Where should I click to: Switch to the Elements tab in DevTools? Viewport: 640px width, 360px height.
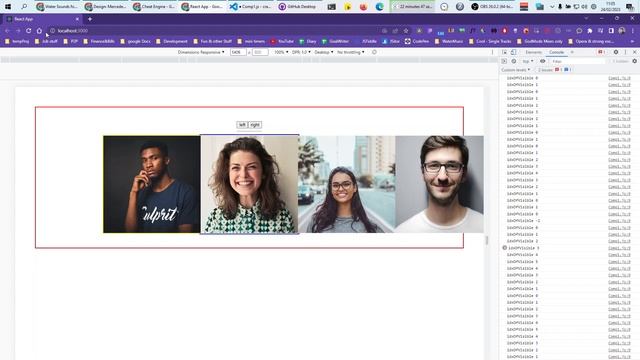click(533, 52)
